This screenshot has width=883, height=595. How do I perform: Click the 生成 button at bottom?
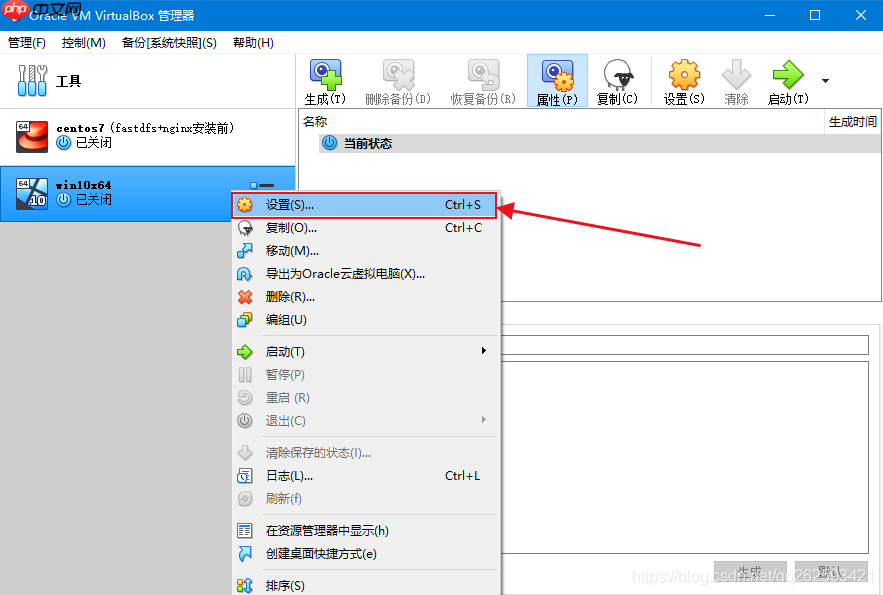pyautogui.click(x=750, y=568)
